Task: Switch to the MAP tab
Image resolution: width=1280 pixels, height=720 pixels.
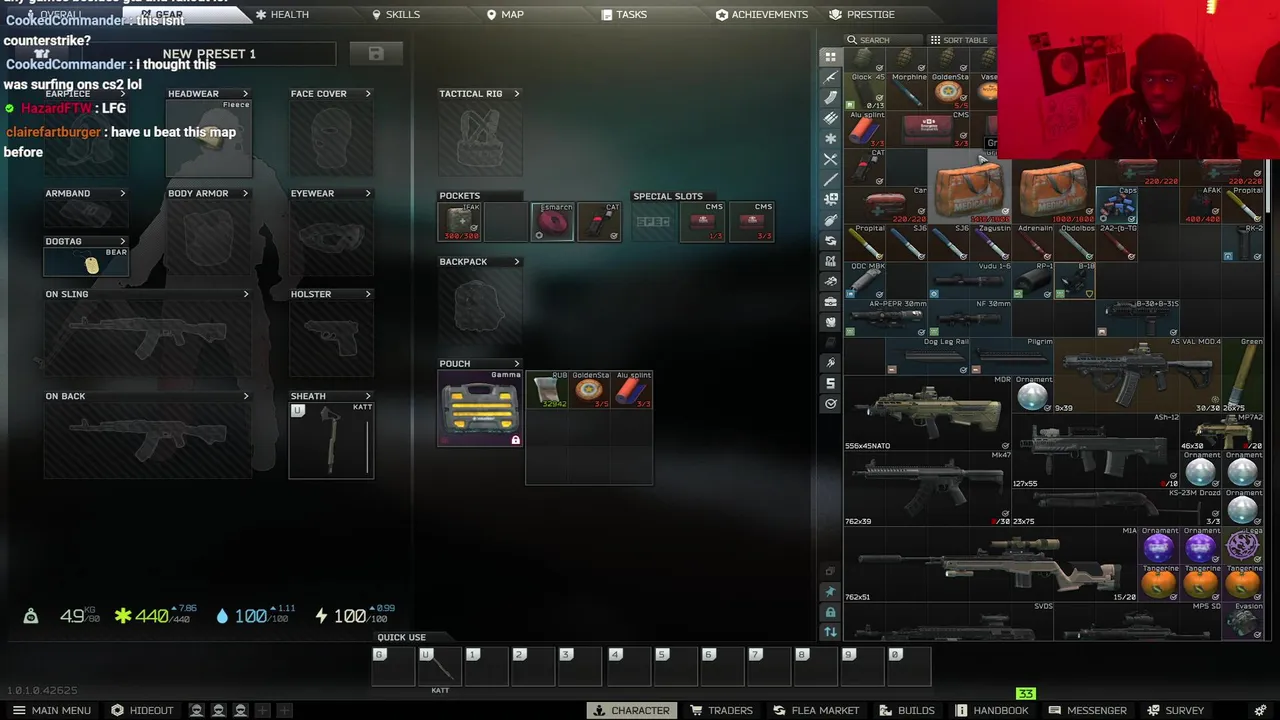Action: click(x=505, y=14)
